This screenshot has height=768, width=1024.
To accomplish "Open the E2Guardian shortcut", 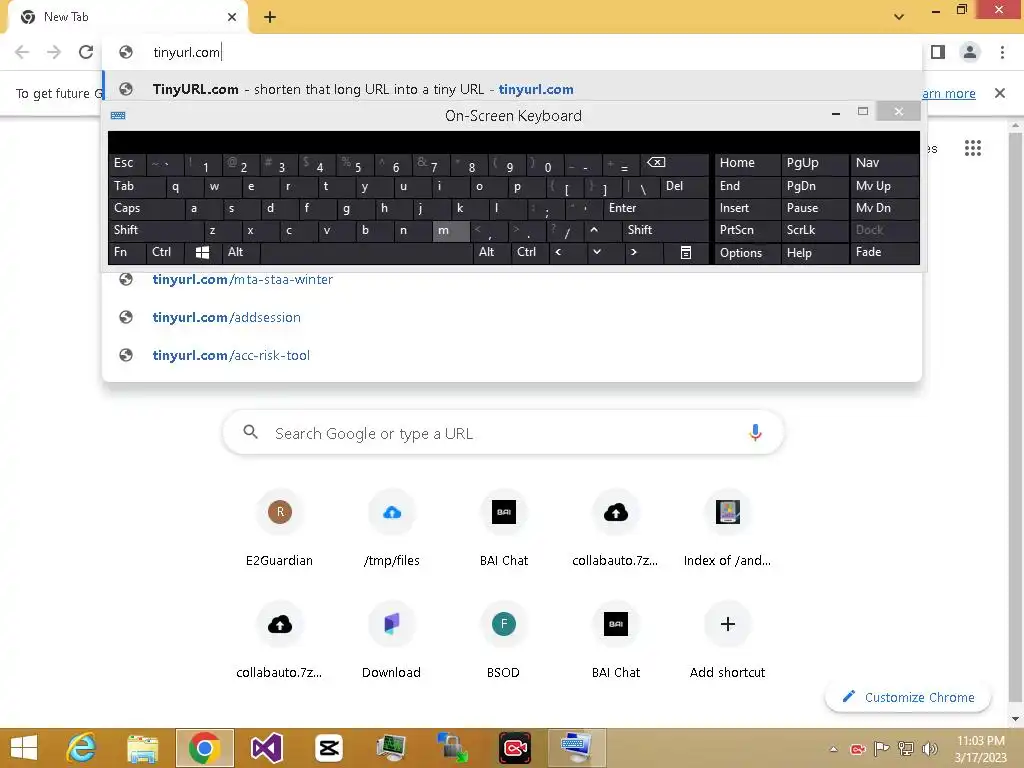I will [280, 529].
